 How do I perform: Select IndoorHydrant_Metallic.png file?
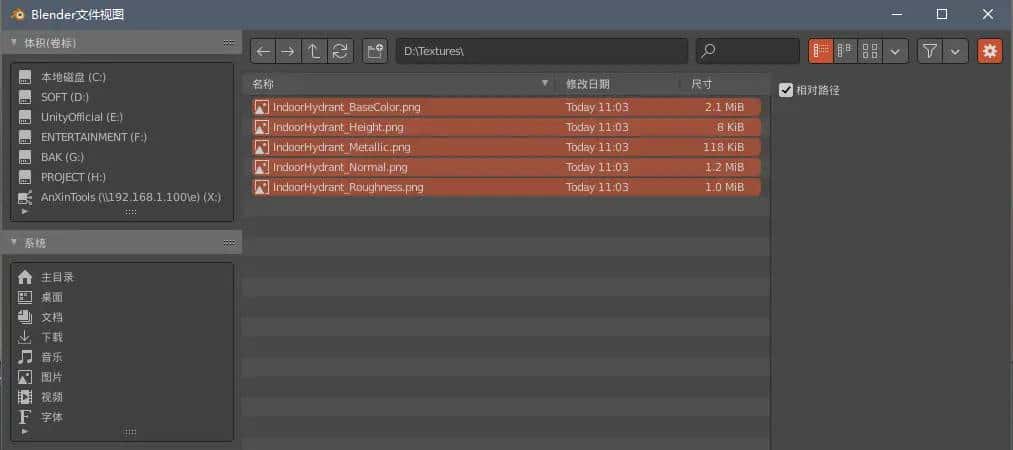point(506,147)
